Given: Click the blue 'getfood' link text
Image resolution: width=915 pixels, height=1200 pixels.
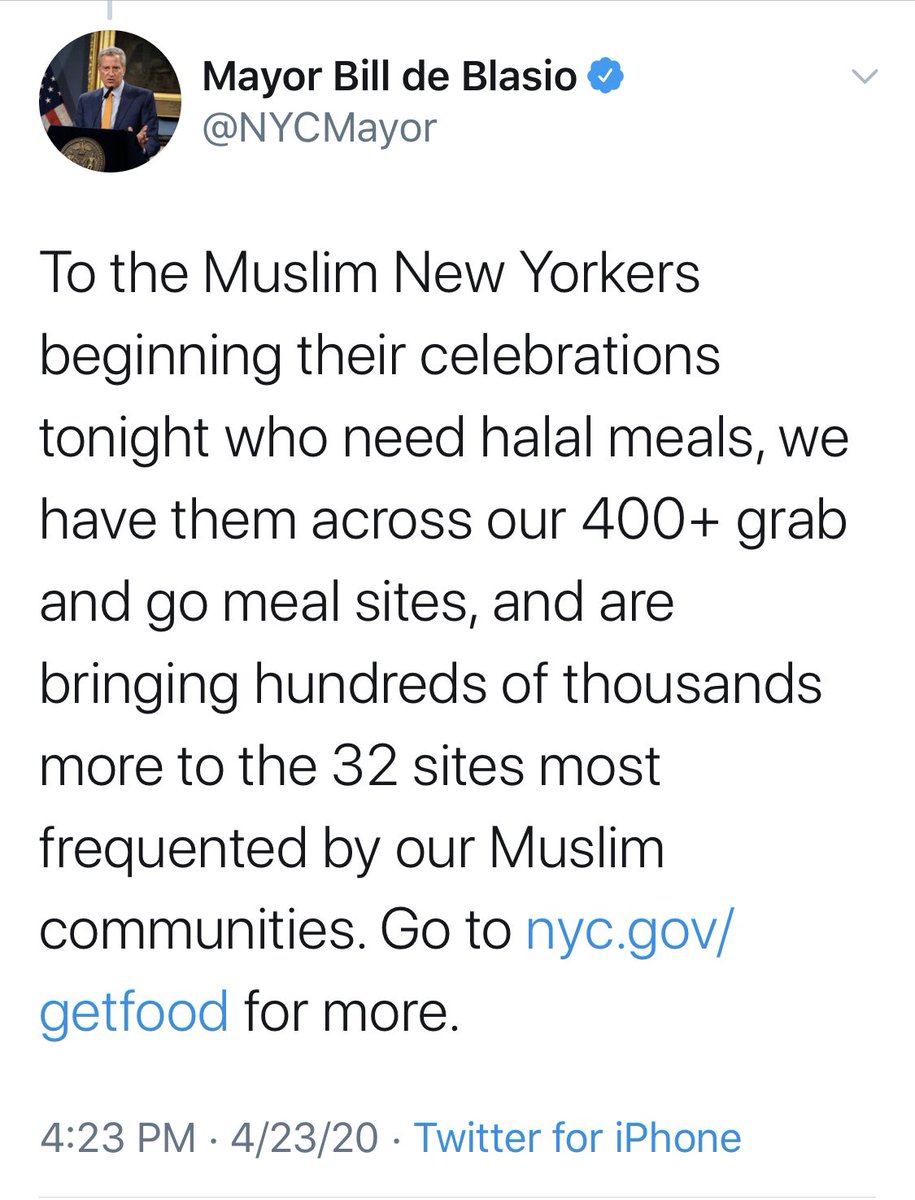Looking at the screenshot, I should point(134,1014).
